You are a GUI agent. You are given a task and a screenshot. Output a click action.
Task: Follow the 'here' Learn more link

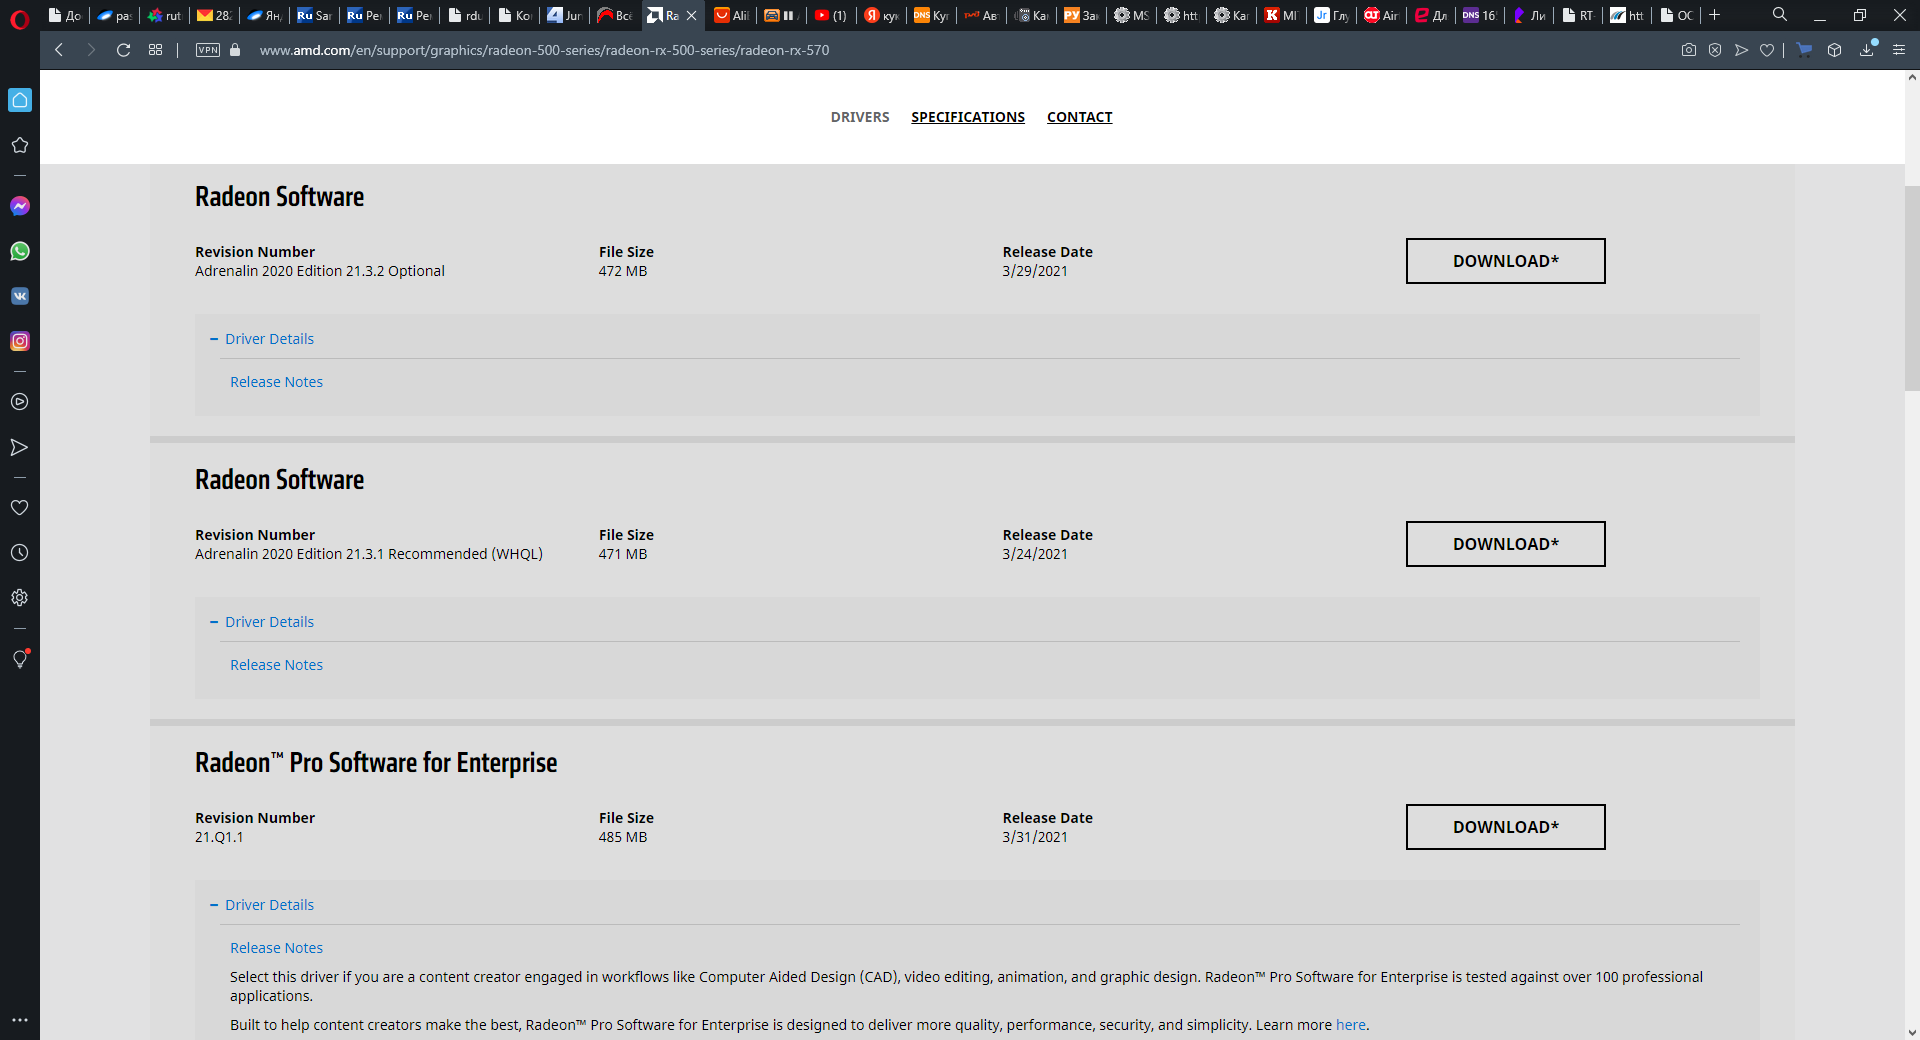click(x=1350, y=1025)
